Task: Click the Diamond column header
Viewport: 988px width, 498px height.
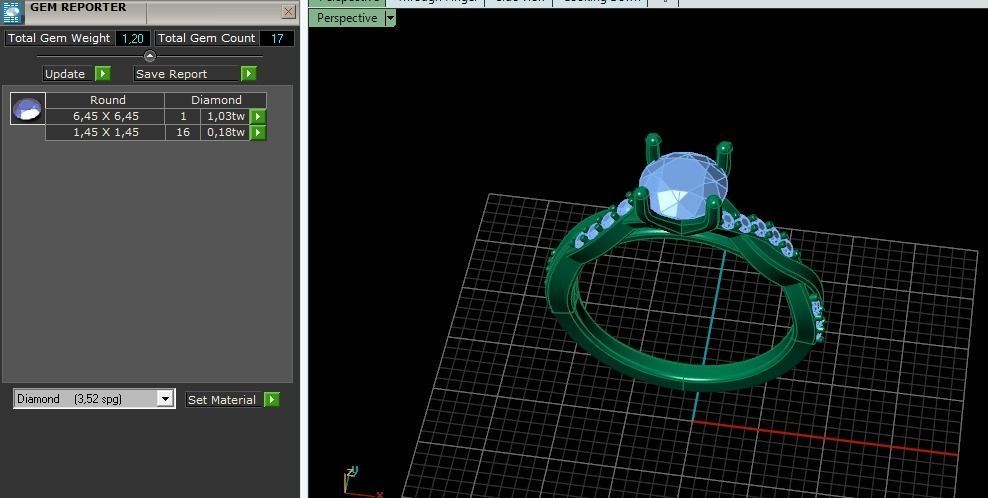Action: coord(215,100)
